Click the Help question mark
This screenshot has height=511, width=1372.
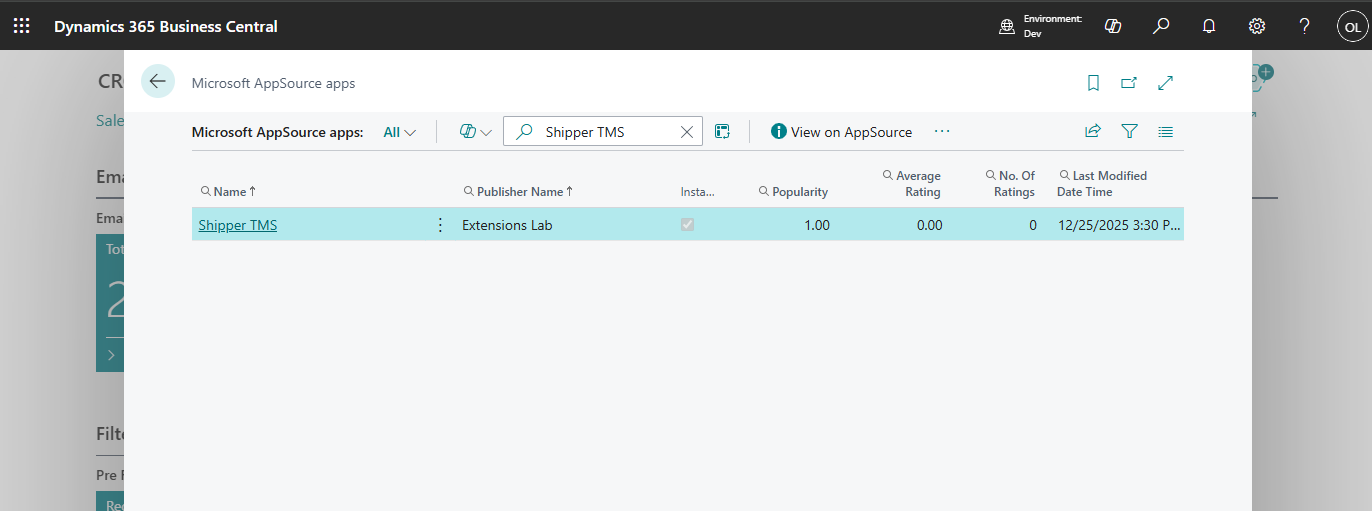1305,26
